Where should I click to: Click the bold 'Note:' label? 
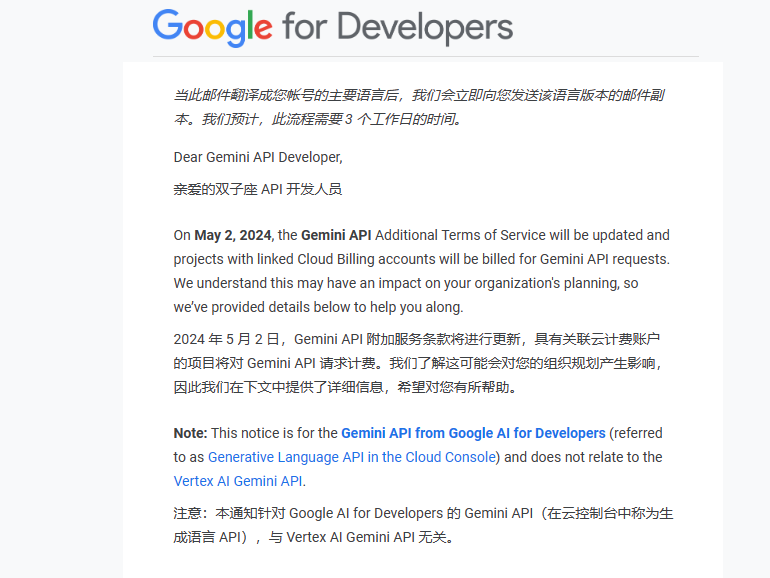coord(191,433)
